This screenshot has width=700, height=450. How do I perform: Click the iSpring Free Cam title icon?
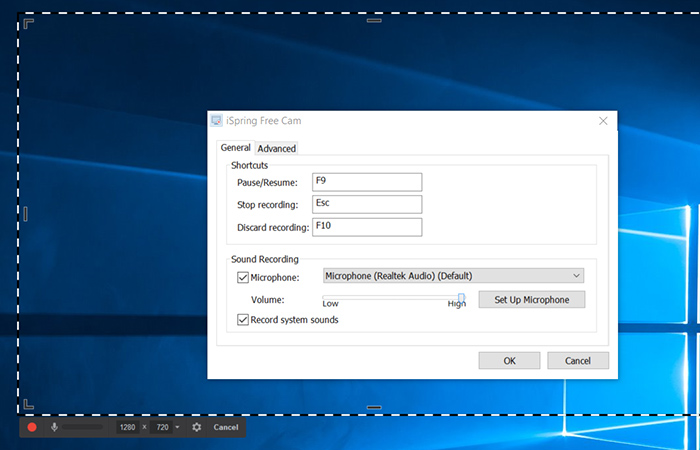click(216, 121)
